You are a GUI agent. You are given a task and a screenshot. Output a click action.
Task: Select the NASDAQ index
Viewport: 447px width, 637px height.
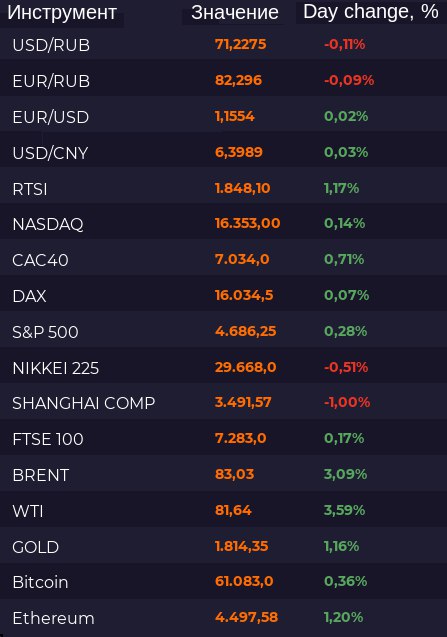[48, 224]
